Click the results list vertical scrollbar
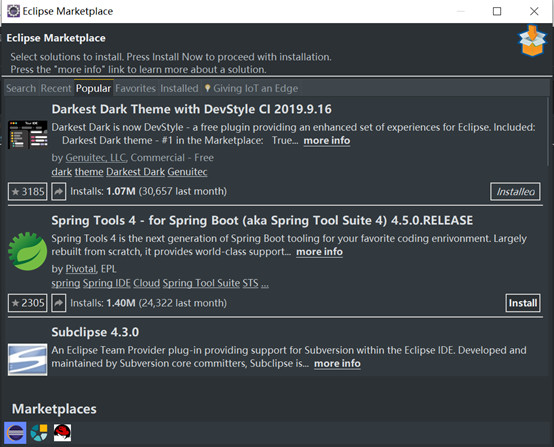Viewport: 554px width, 447px height. (x=548, y=131)
